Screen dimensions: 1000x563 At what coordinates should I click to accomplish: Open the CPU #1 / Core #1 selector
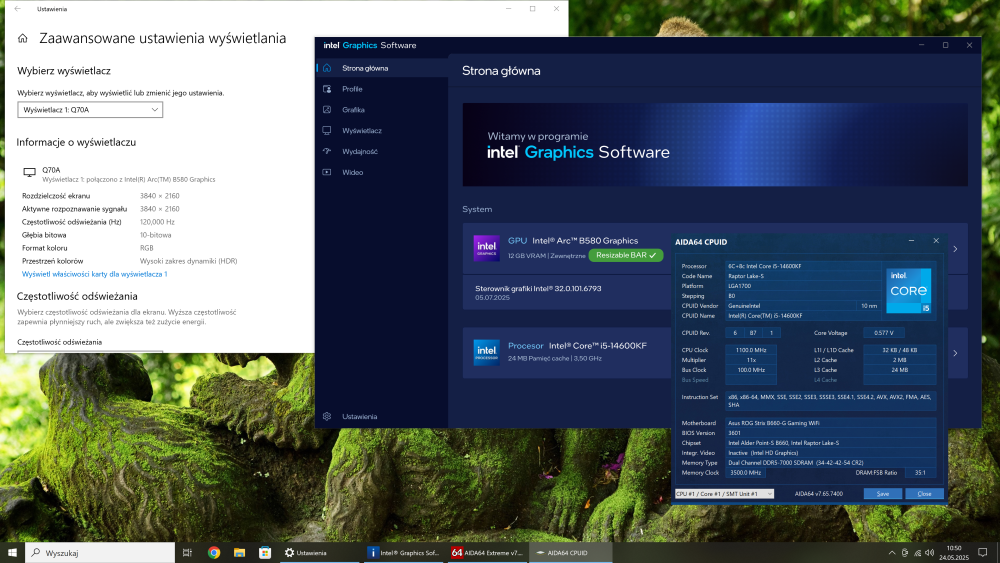[x=724, y=494]
